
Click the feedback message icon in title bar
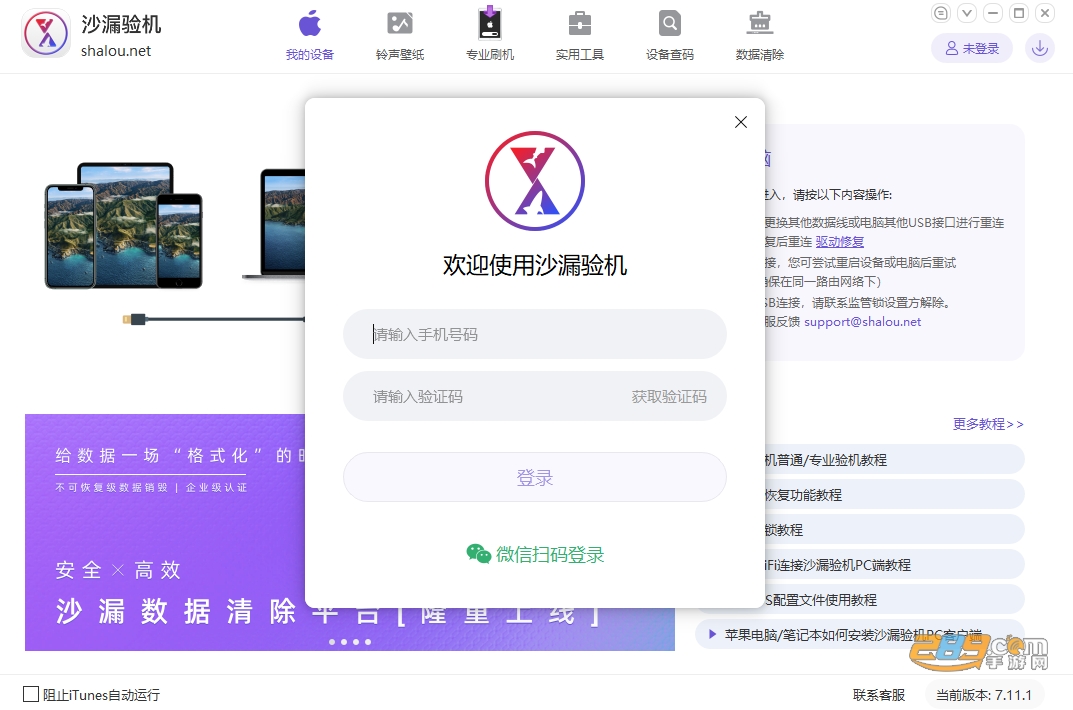pyautogui.click(x=942, y=13)
